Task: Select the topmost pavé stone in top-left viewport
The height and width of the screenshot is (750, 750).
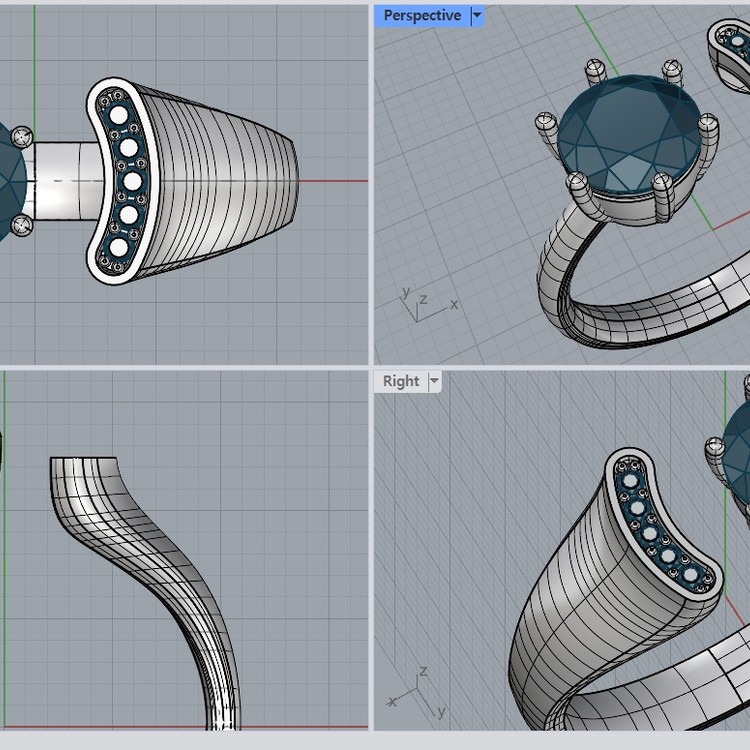Action: (x=119, y=115)
